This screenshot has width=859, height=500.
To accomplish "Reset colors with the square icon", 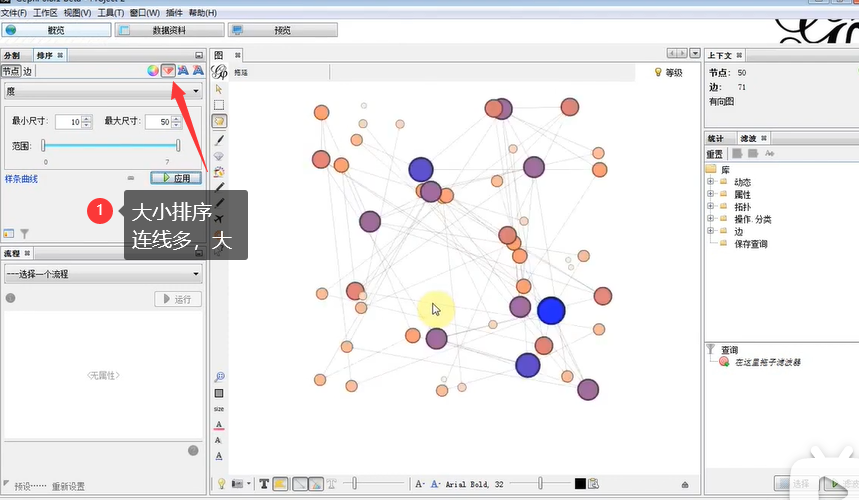I will point(219,393).
